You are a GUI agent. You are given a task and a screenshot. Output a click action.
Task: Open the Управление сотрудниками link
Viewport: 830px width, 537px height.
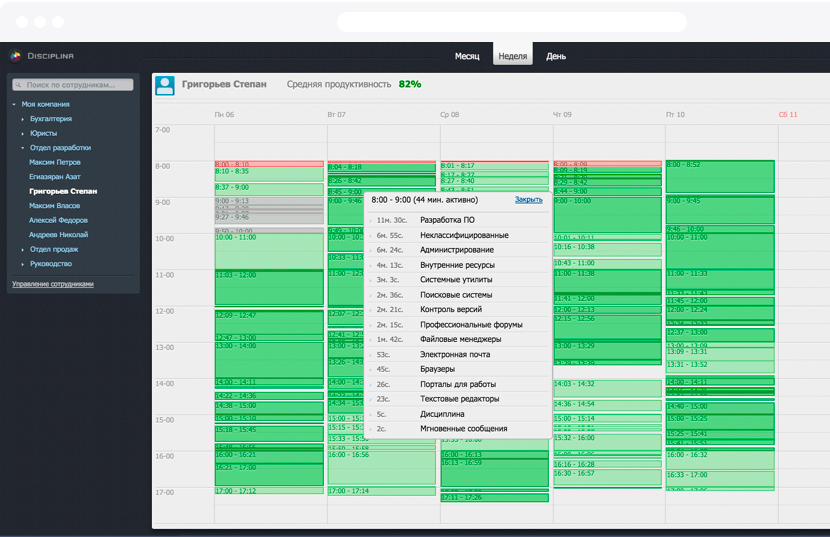coord(53,284)
